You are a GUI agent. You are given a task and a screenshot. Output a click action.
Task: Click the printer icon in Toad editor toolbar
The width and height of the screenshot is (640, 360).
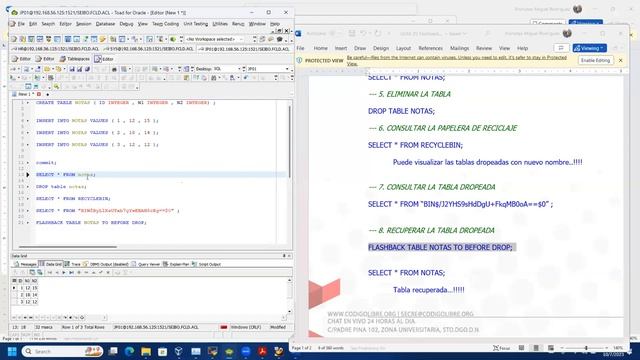coord(114,69)
